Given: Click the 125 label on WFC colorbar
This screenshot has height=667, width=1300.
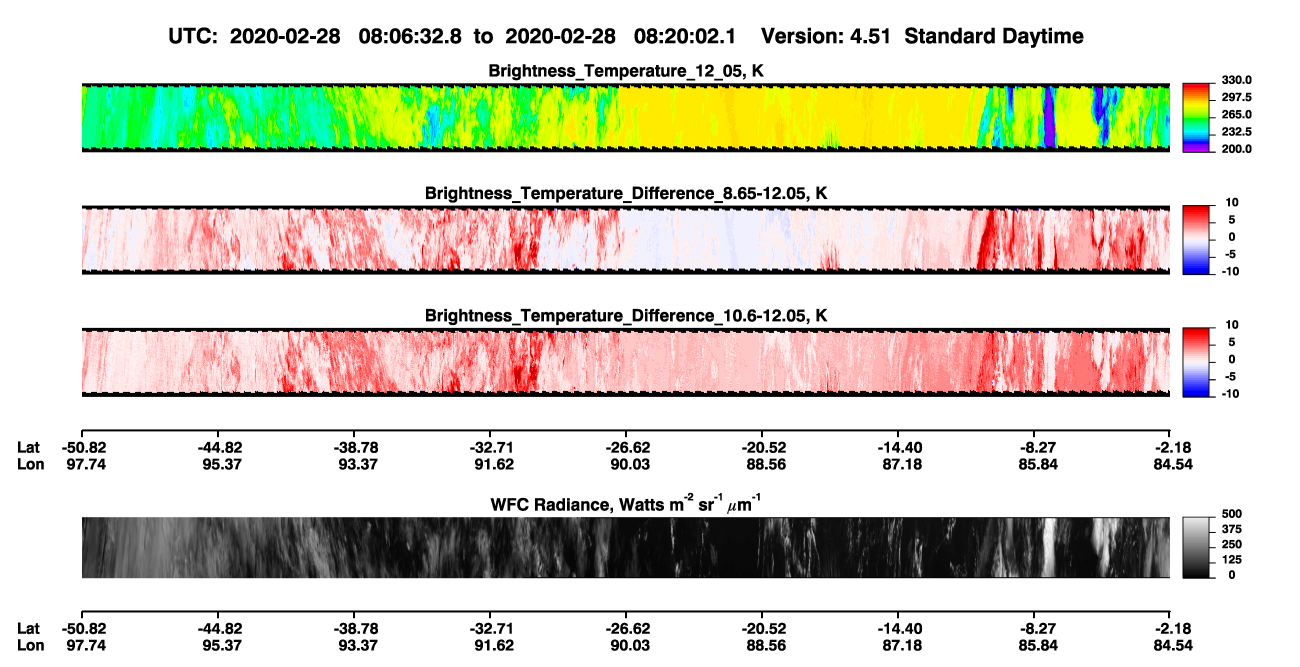Looking at the screenshot, I should [1231, 561].
